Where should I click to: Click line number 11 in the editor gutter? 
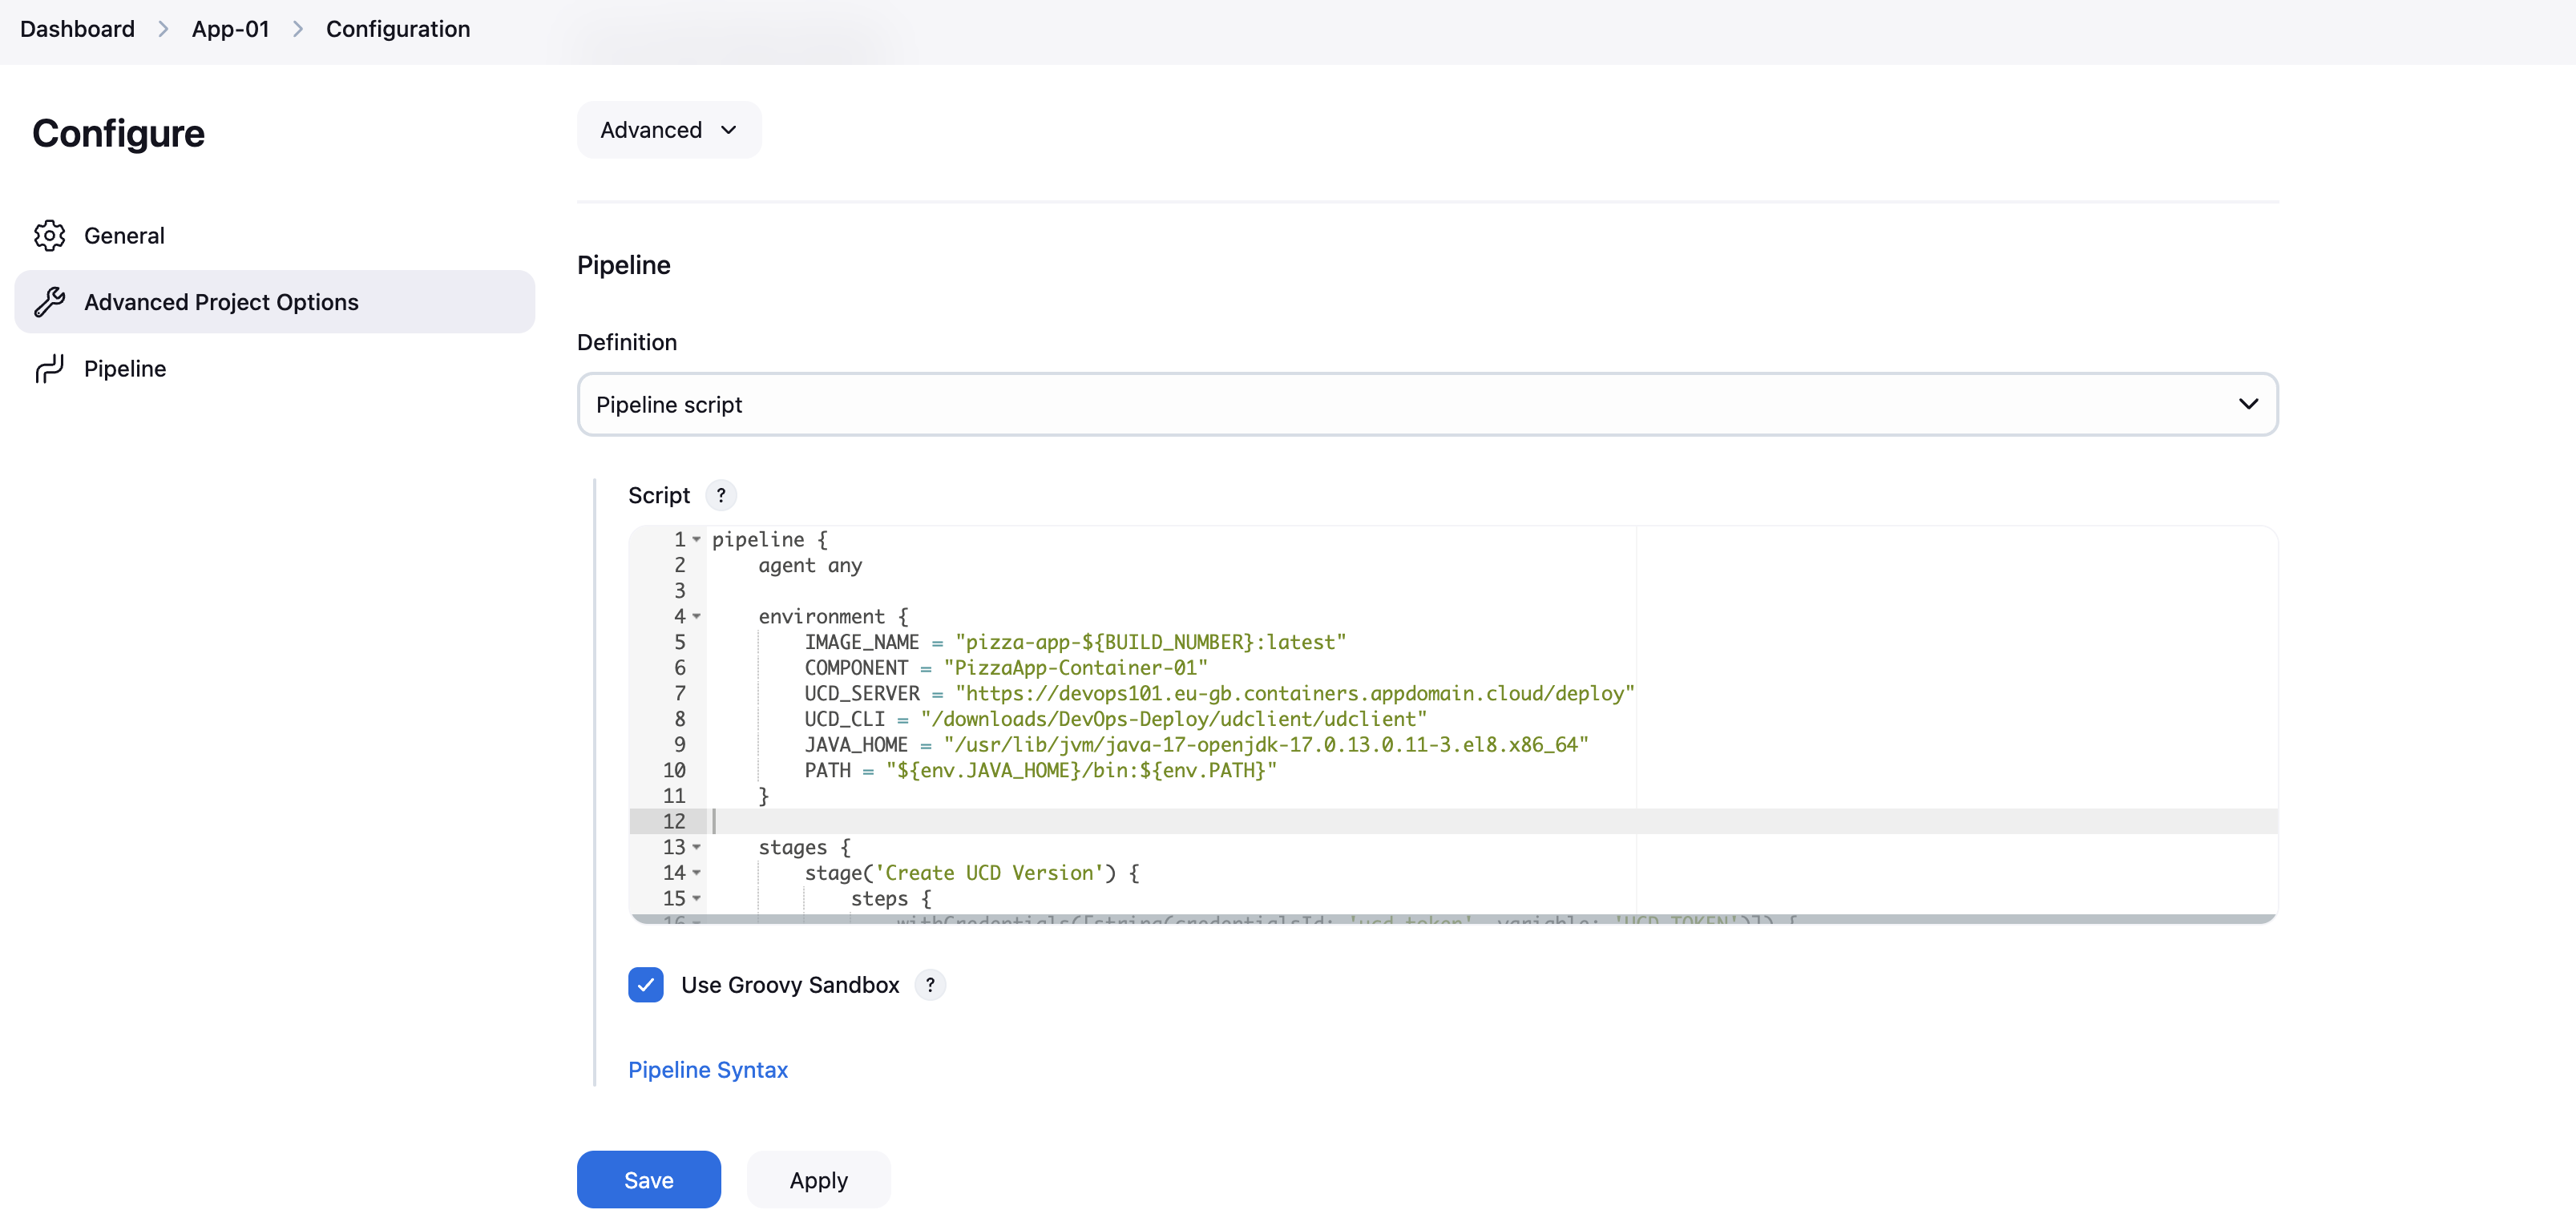[x=674, y=796]
